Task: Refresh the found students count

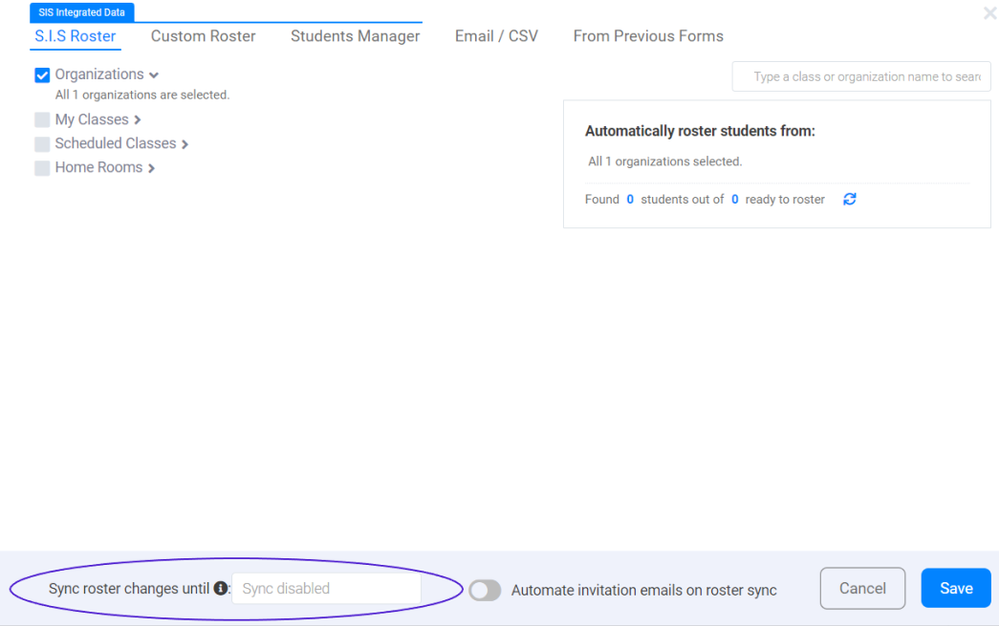Action: point(849,199)
